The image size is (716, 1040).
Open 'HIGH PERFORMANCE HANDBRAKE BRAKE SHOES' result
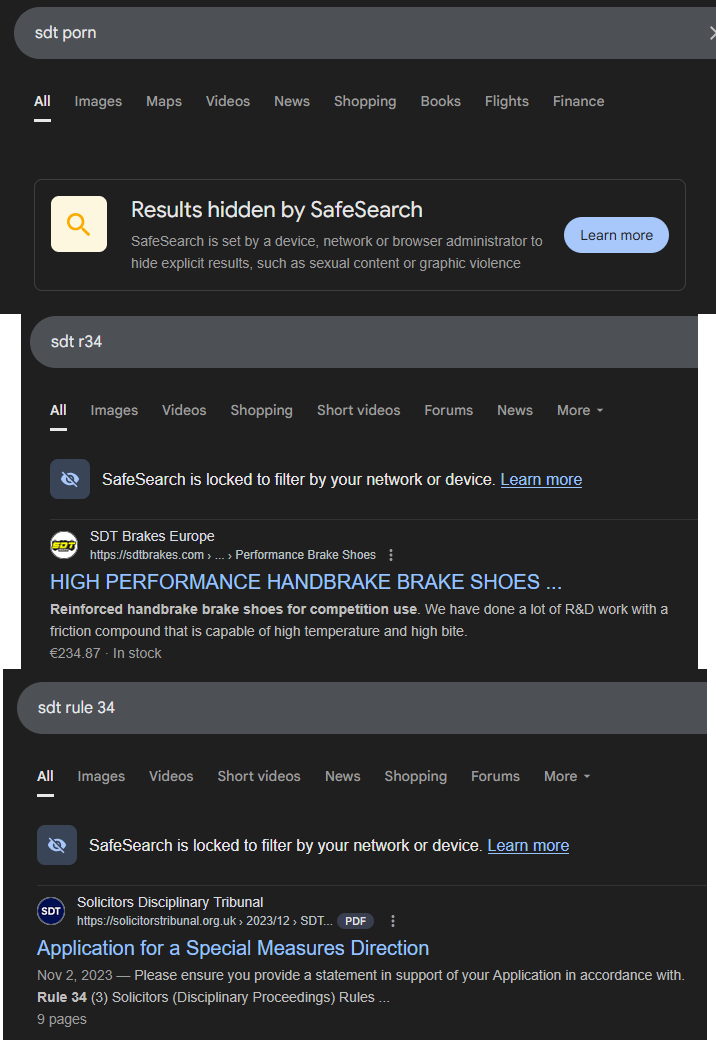point(306,582)
